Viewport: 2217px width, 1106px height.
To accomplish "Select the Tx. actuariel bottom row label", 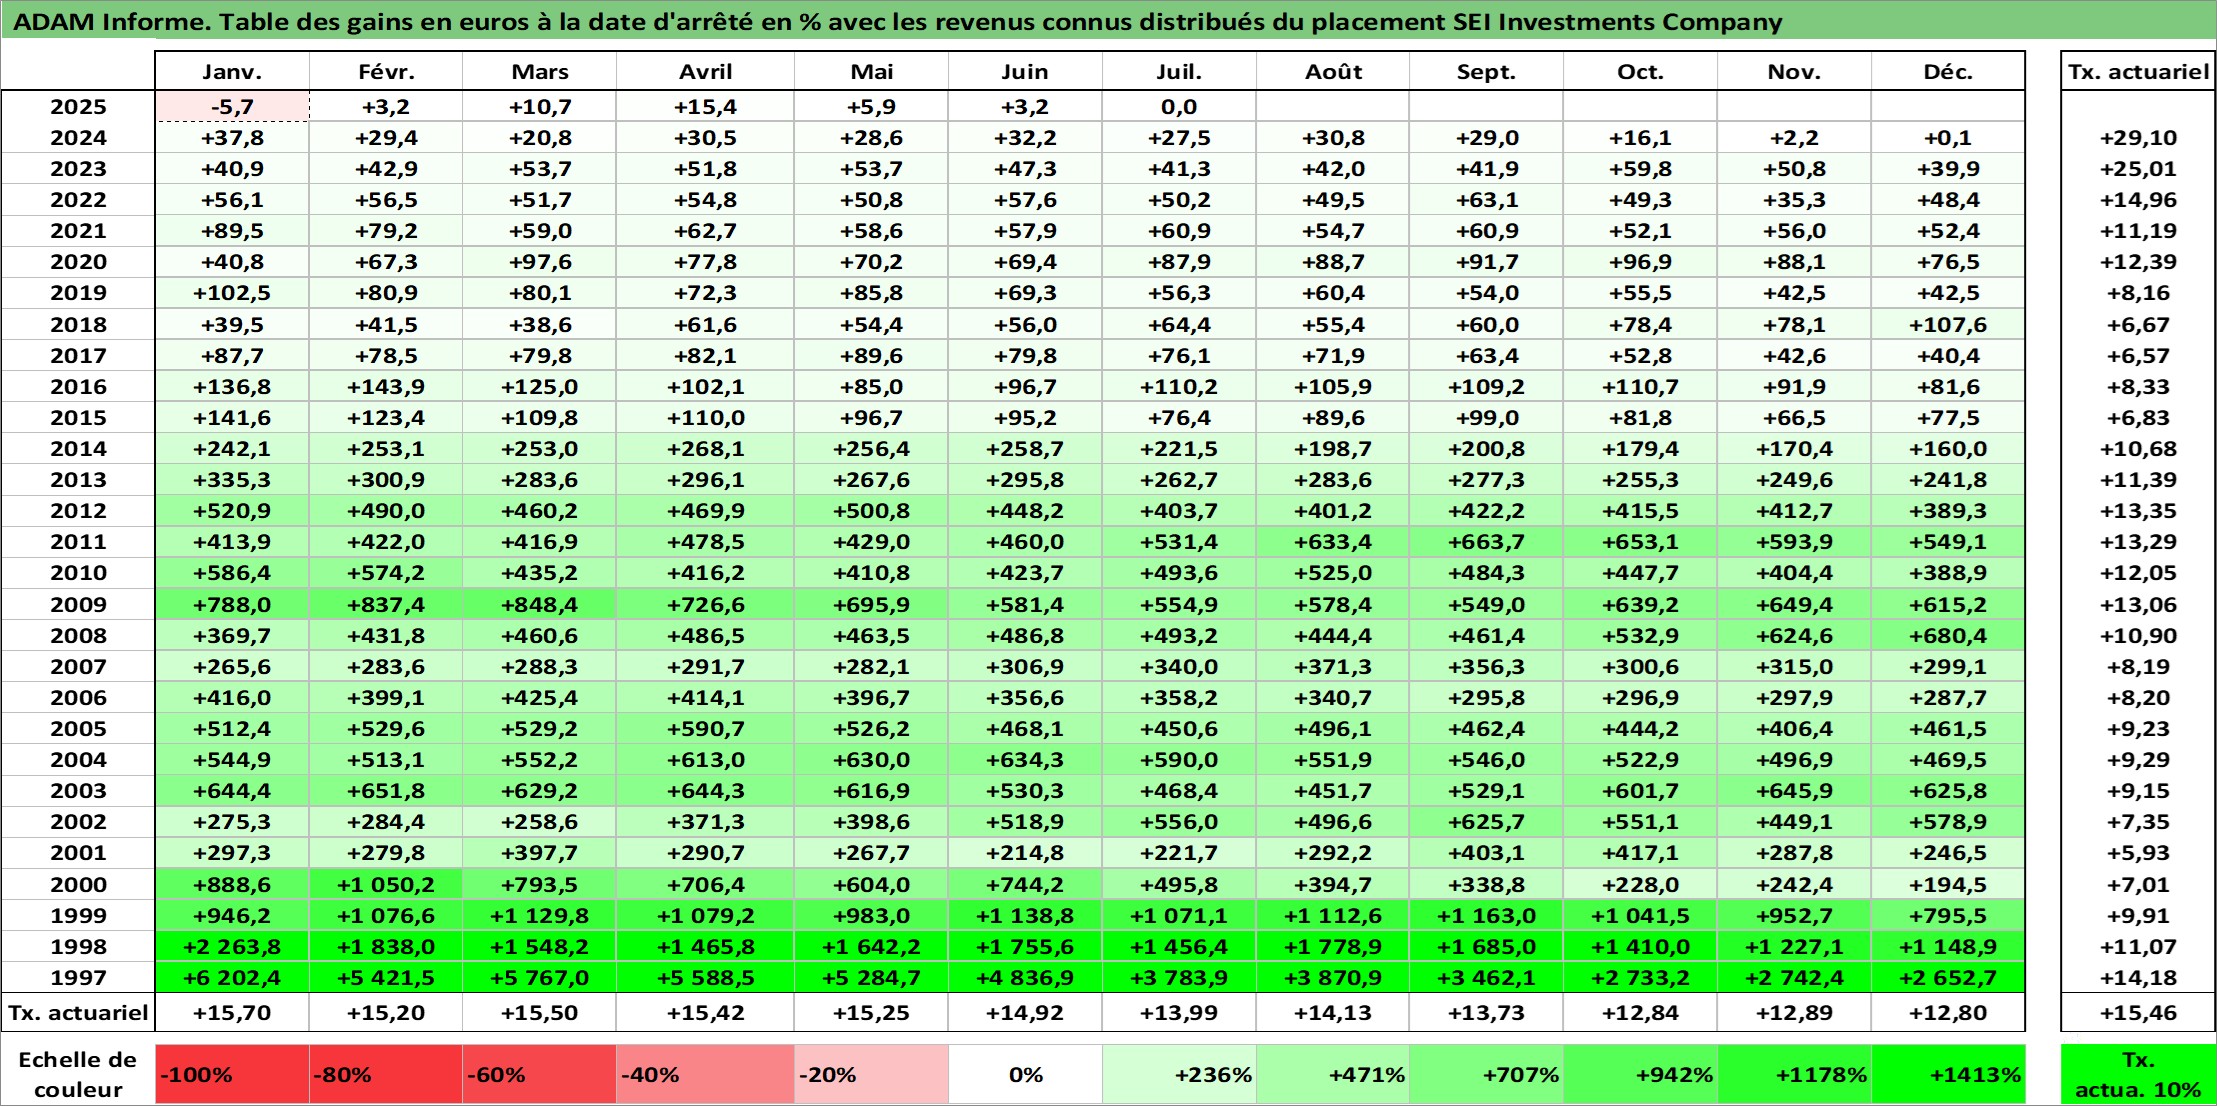I will pyautogui.click(x=79, y=1013).
